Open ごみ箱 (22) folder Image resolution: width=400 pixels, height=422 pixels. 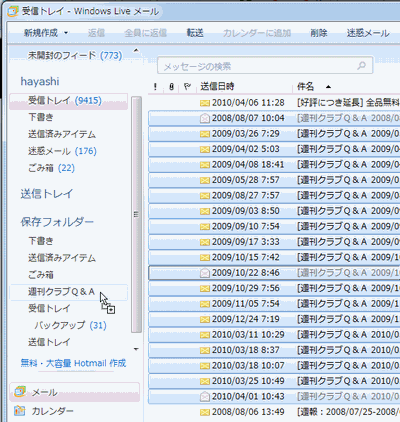click(52, 168)
